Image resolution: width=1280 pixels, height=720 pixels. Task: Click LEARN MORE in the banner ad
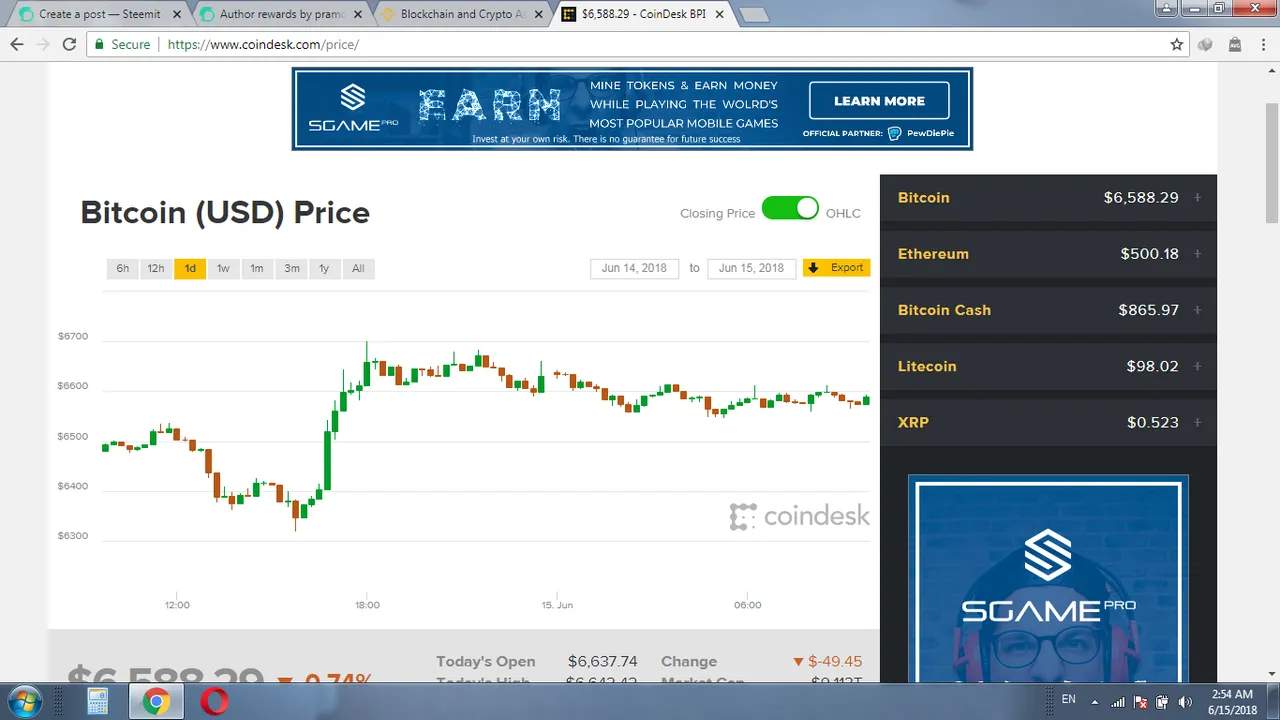[879, 101]
